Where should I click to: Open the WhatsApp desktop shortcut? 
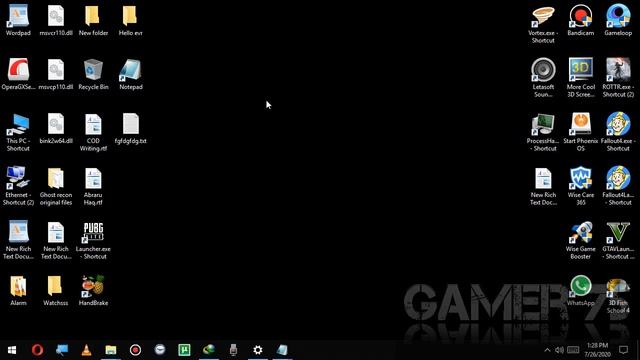coord(581,291)
